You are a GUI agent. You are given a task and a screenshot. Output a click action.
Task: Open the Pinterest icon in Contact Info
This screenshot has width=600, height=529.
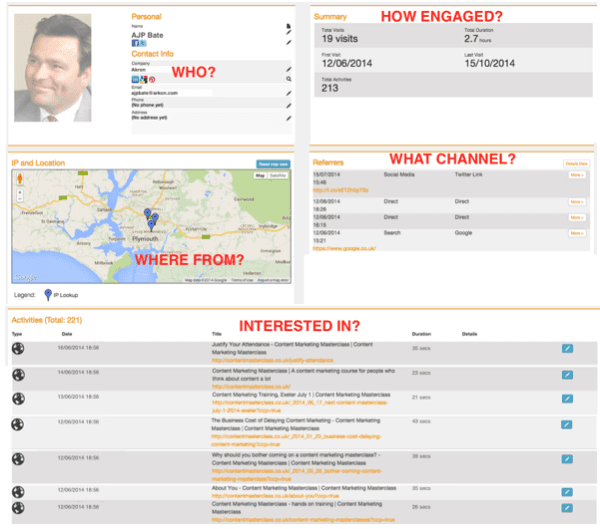click(153, 78)
